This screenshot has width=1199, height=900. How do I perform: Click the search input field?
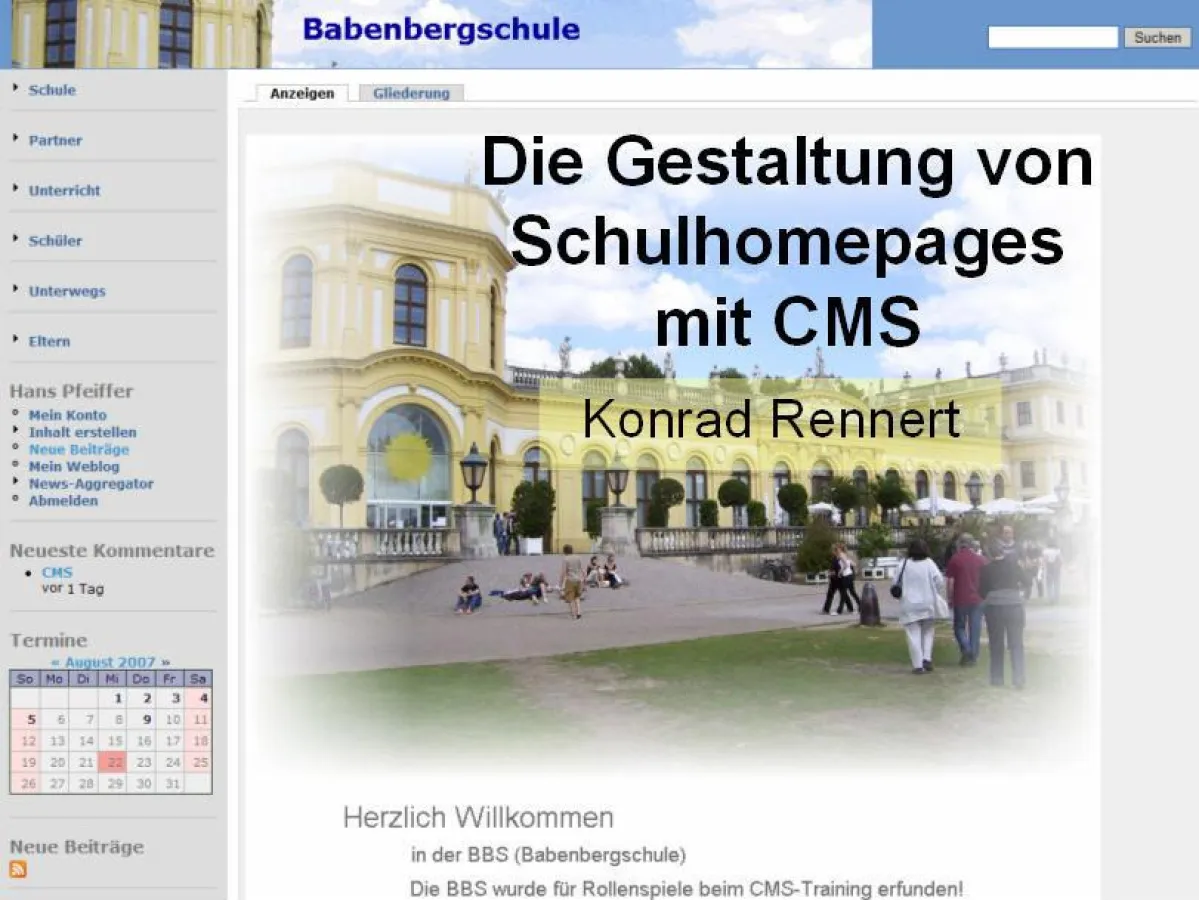coord(1052,38)
